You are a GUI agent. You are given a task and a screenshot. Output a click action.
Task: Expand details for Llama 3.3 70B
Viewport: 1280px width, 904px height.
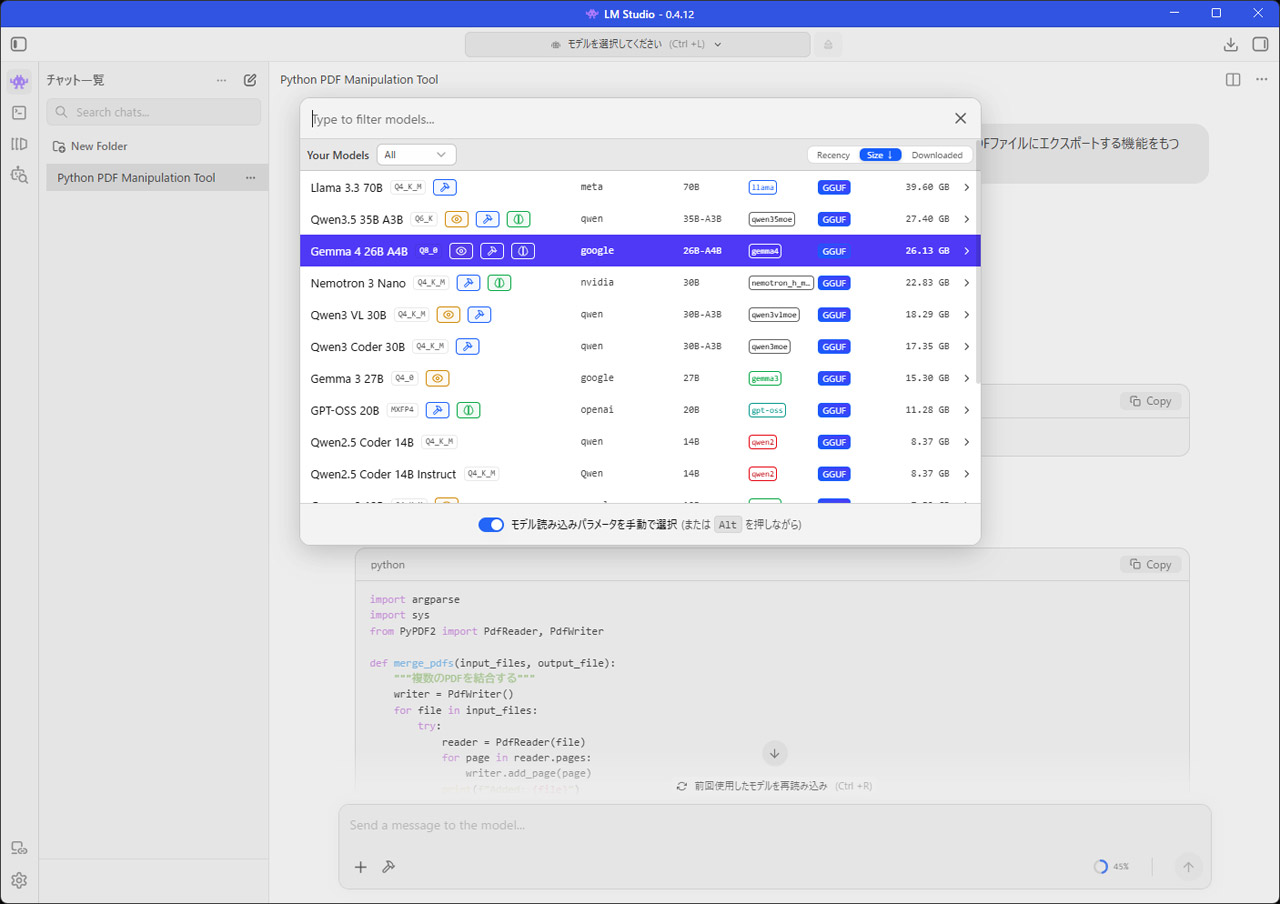coord(966,187)
